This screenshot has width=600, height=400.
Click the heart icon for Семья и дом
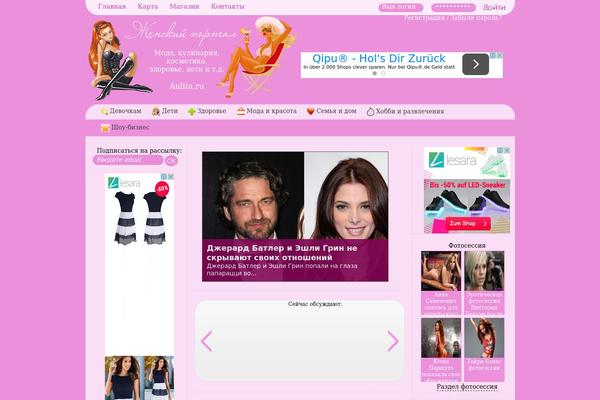pyautogui.click(x=311, y=111)
